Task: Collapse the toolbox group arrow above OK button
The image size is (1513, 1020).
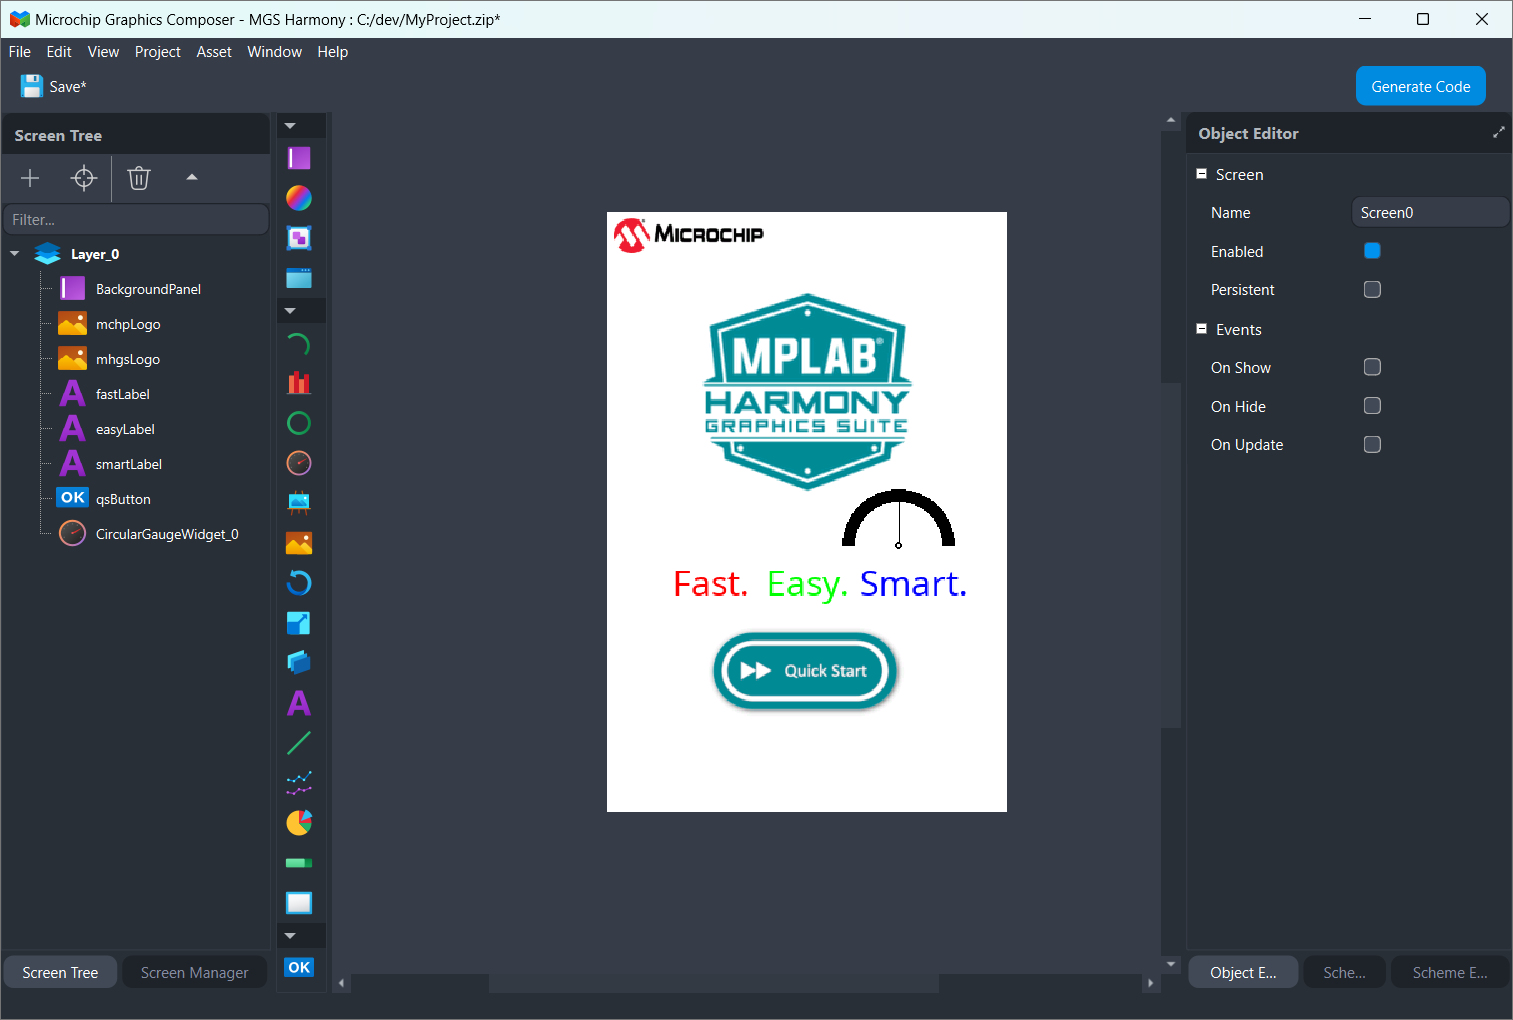Action: [x=291, y=936]
